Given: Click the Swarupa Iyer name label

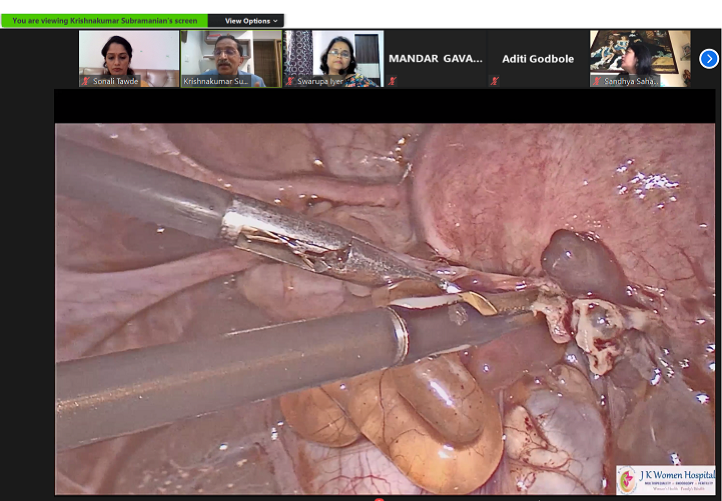Looking at the screenshot, I should tap(320, 81).
